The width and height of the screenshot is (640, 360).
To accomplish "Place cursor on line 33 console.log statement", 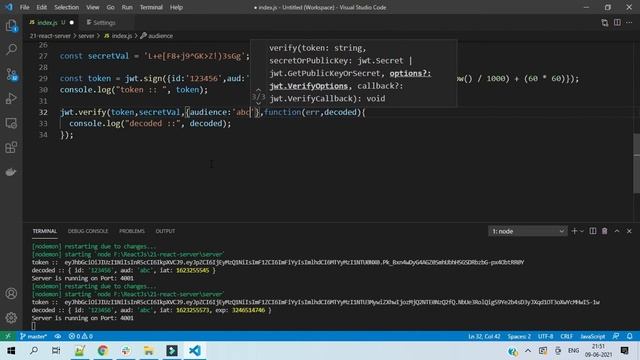I will tap(150, 123).
